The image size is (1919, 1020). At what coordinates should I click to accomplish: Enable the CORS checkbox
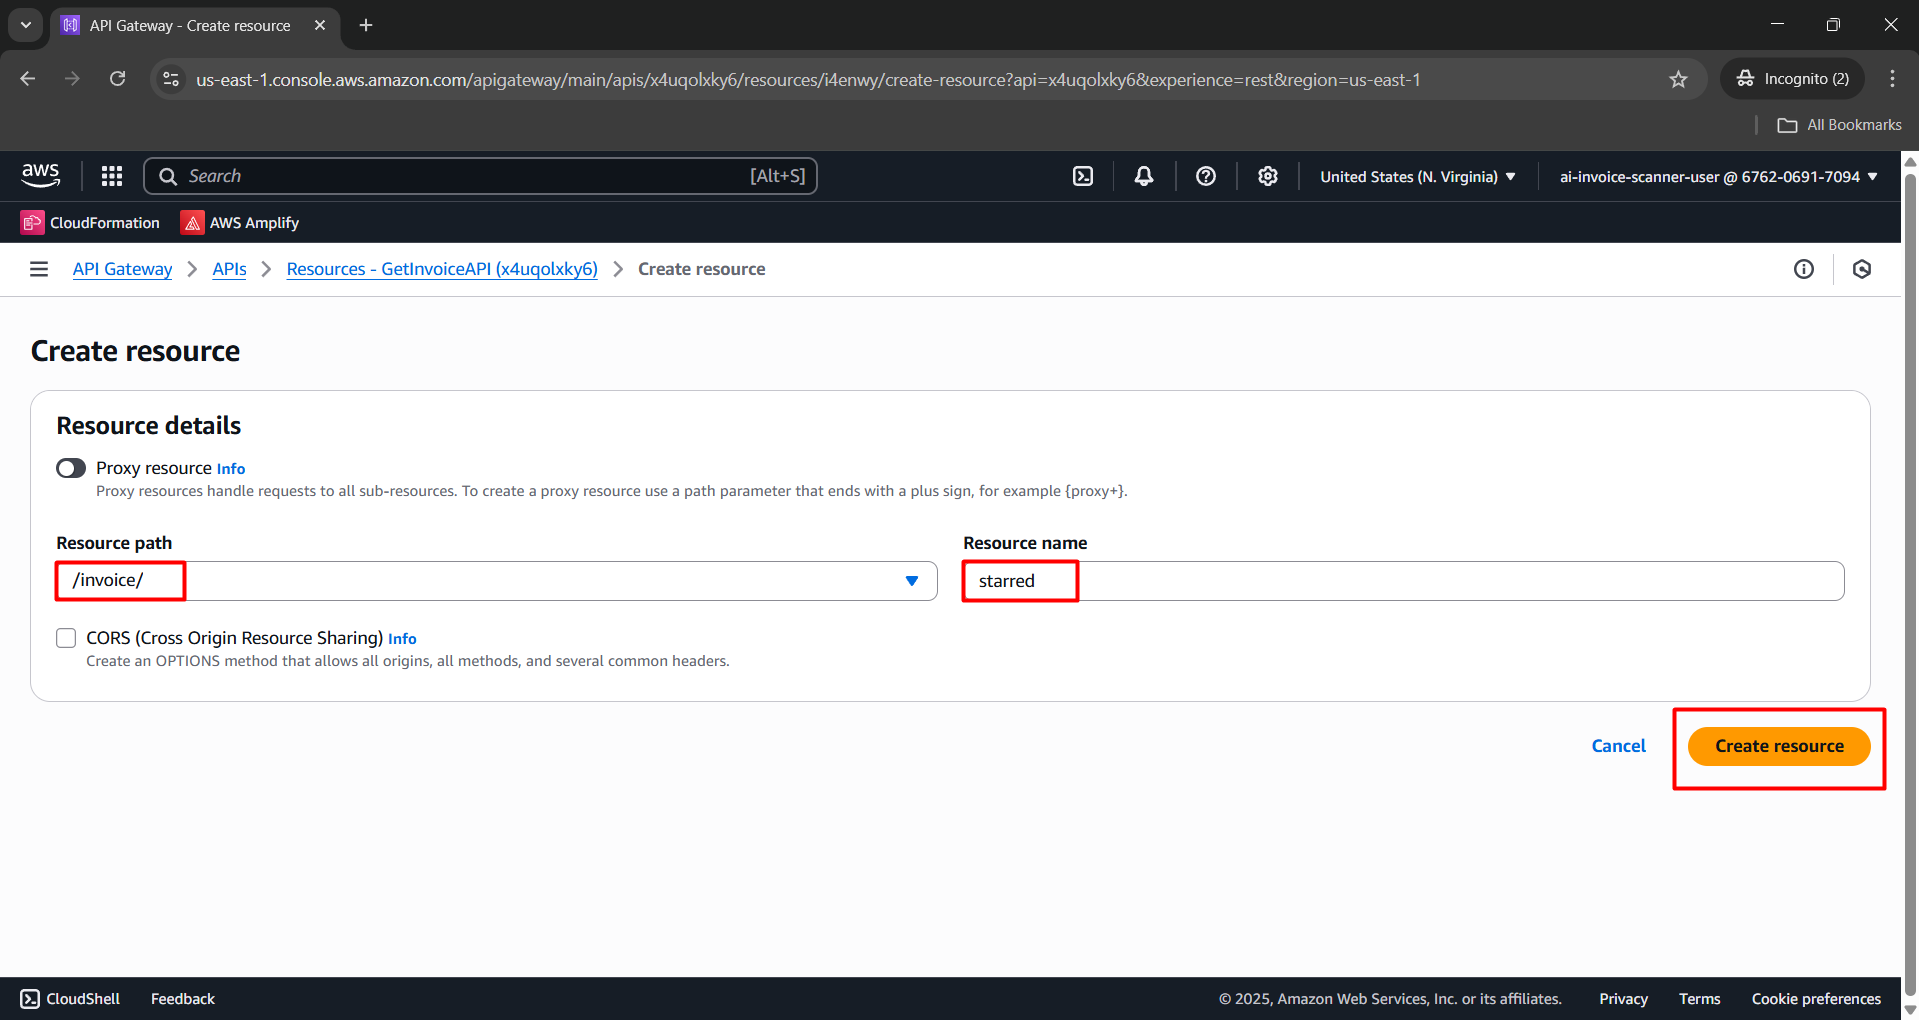[66, 637]
